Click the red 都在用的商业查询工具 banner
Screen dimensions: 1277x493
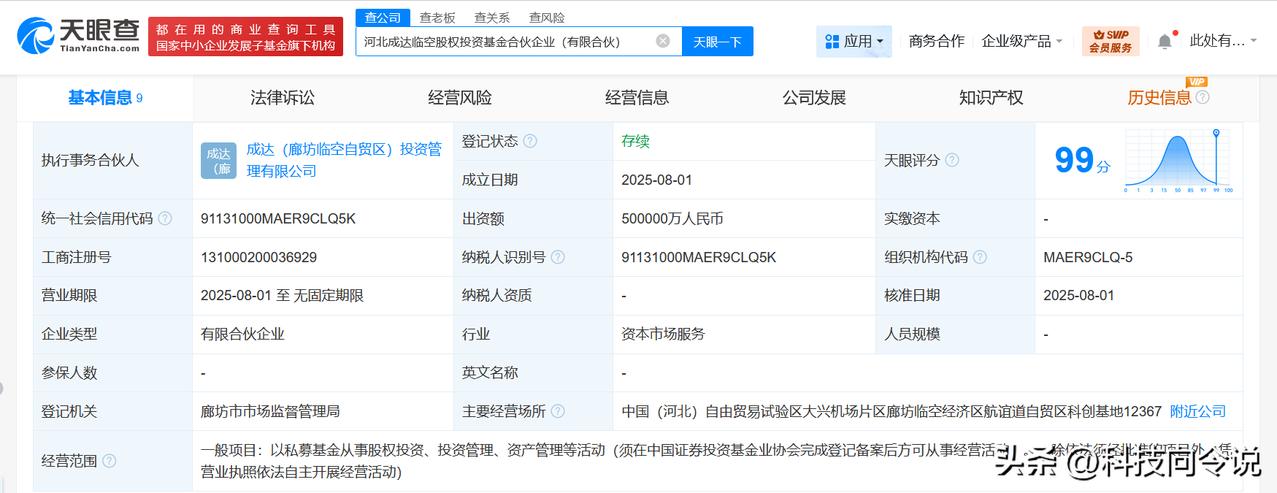coord(244,36)
